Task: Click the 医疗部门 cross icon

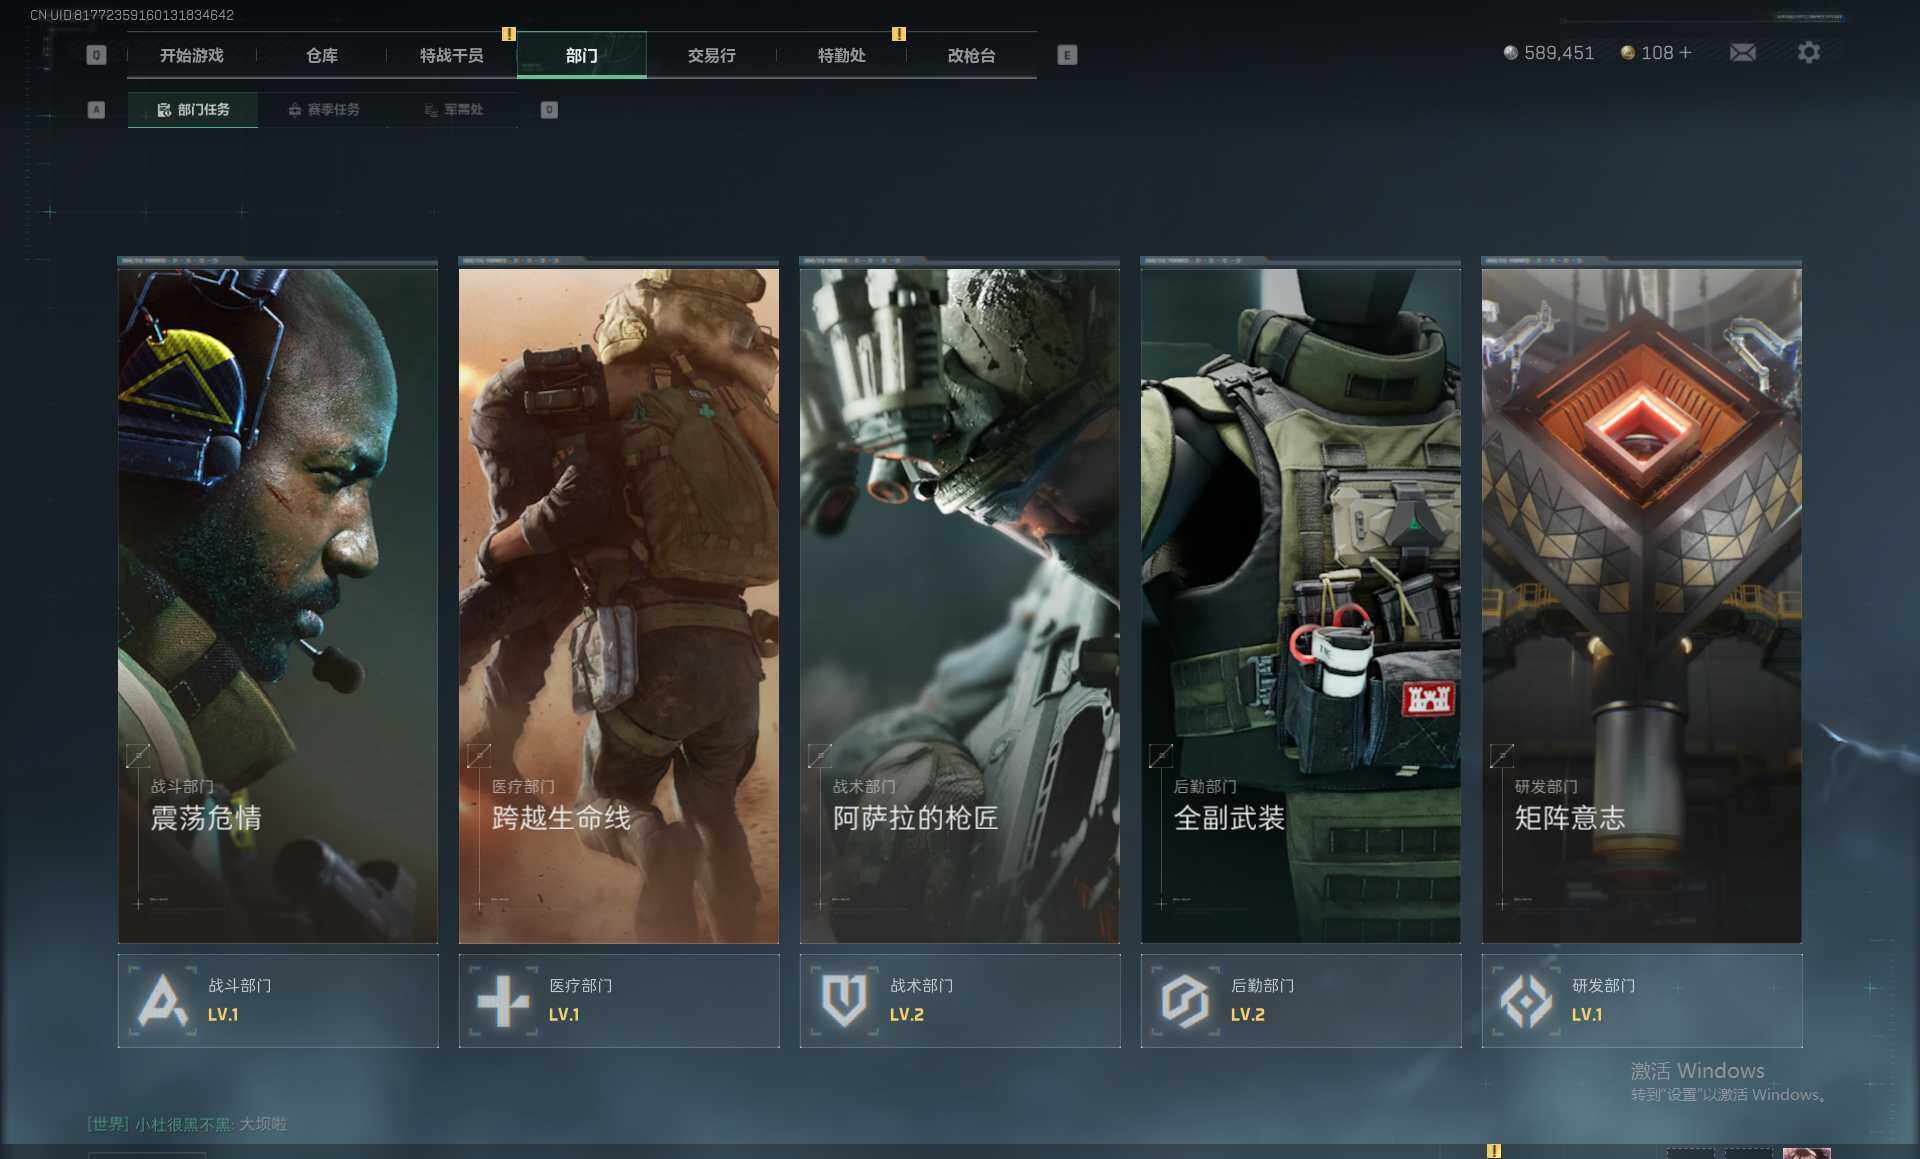Action: 503,1000
